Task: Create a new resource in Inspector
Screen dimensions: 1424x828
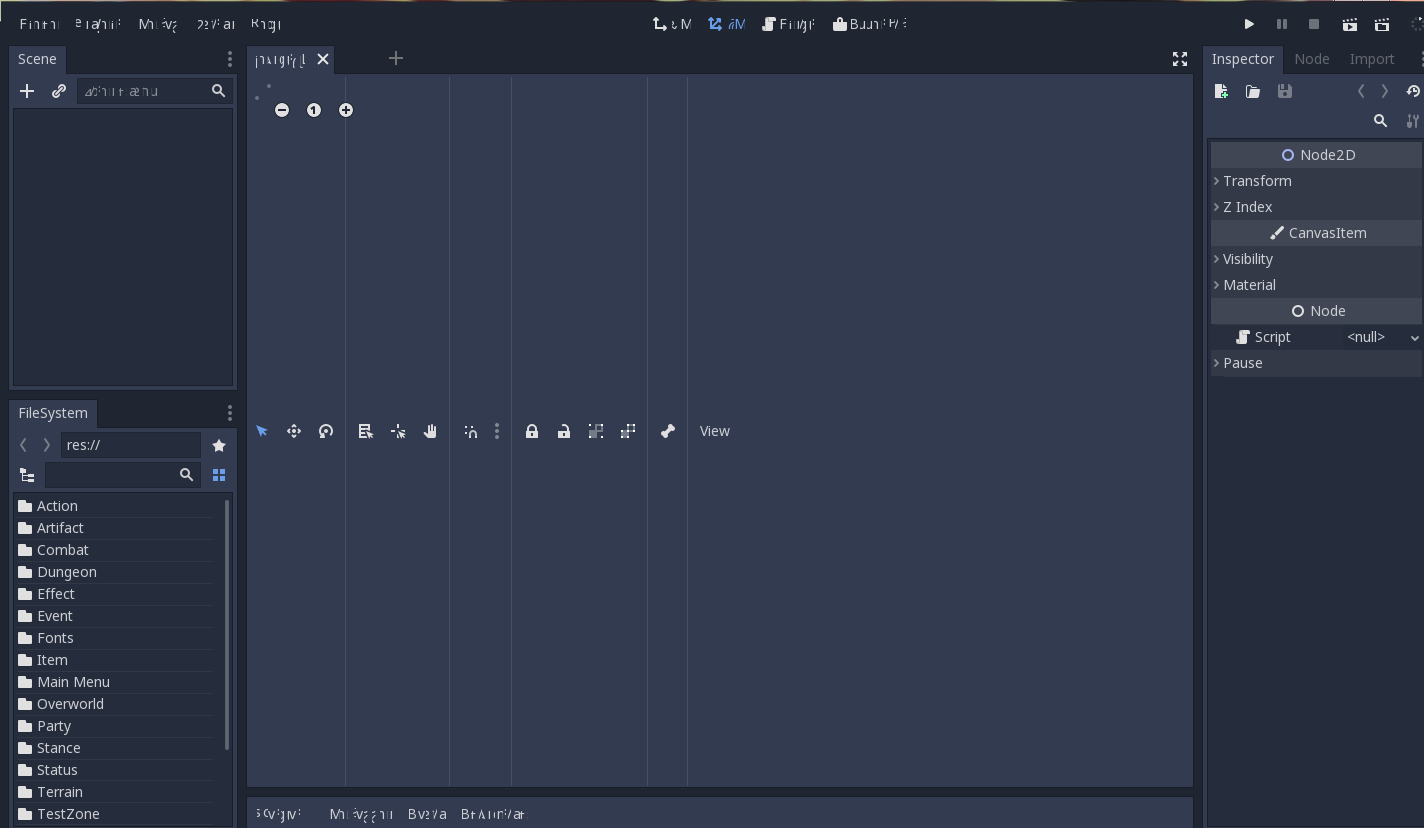Action: [x=1221, y=91]
